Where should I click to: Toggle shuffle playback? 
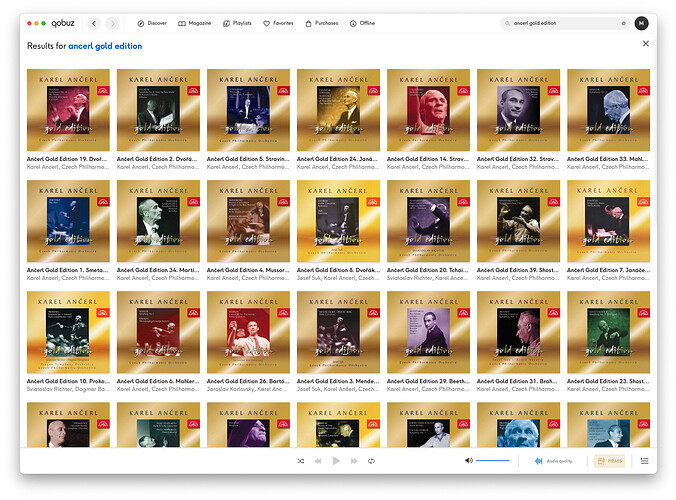point(300,461)
